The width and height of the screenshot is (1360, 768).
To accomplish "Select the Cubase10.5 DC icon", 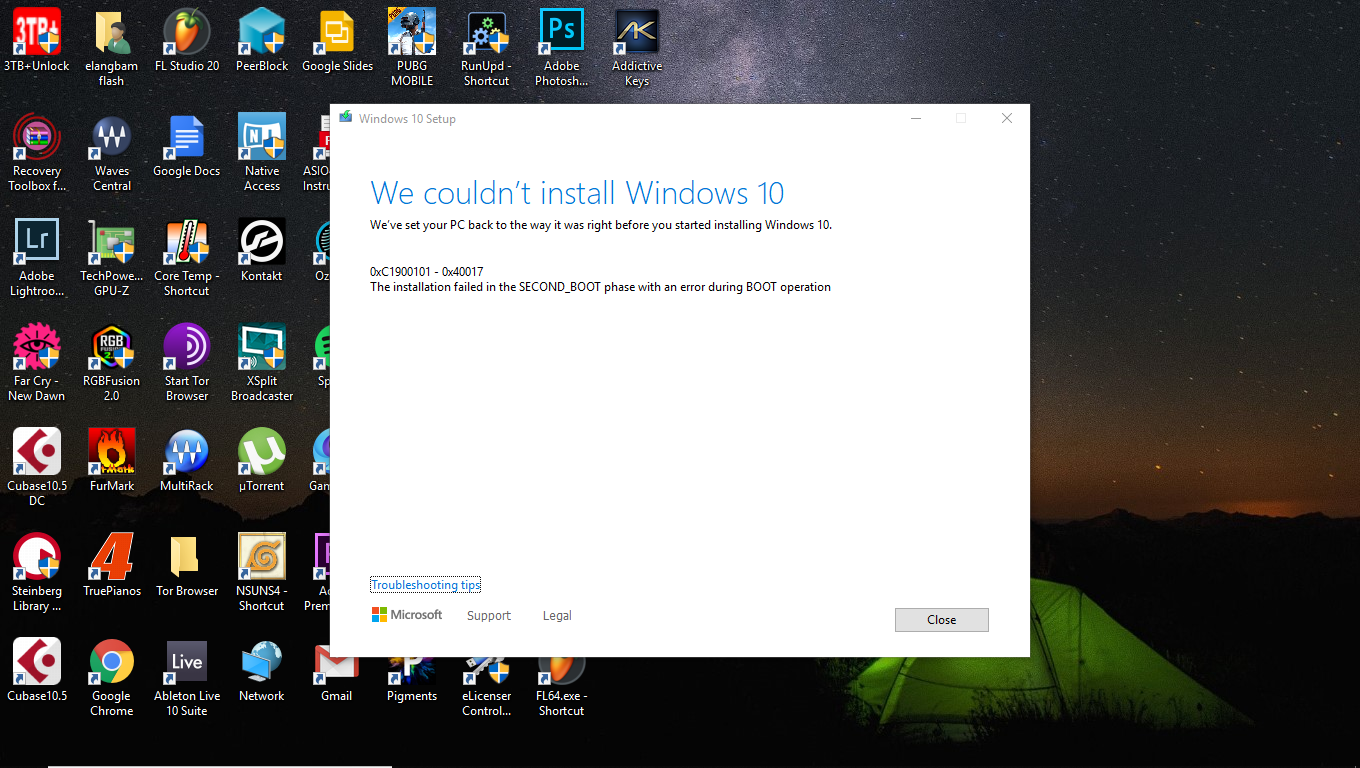I will click(x=37, y=468).
